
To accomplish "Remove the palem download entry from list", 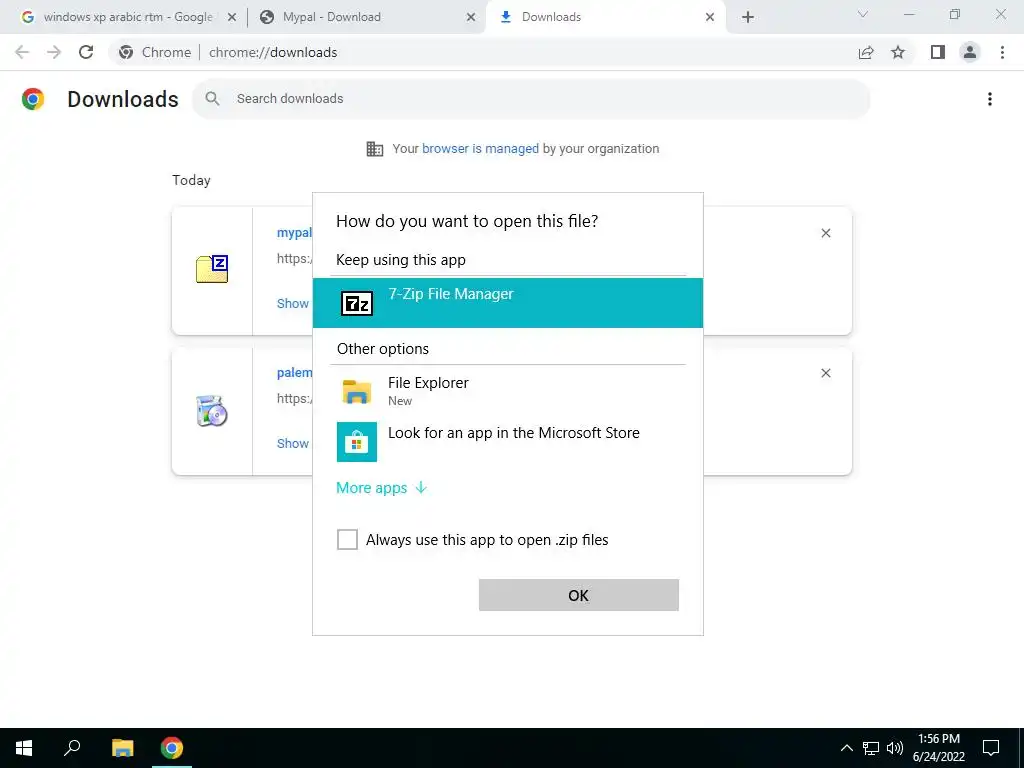I will pos(825,373).
